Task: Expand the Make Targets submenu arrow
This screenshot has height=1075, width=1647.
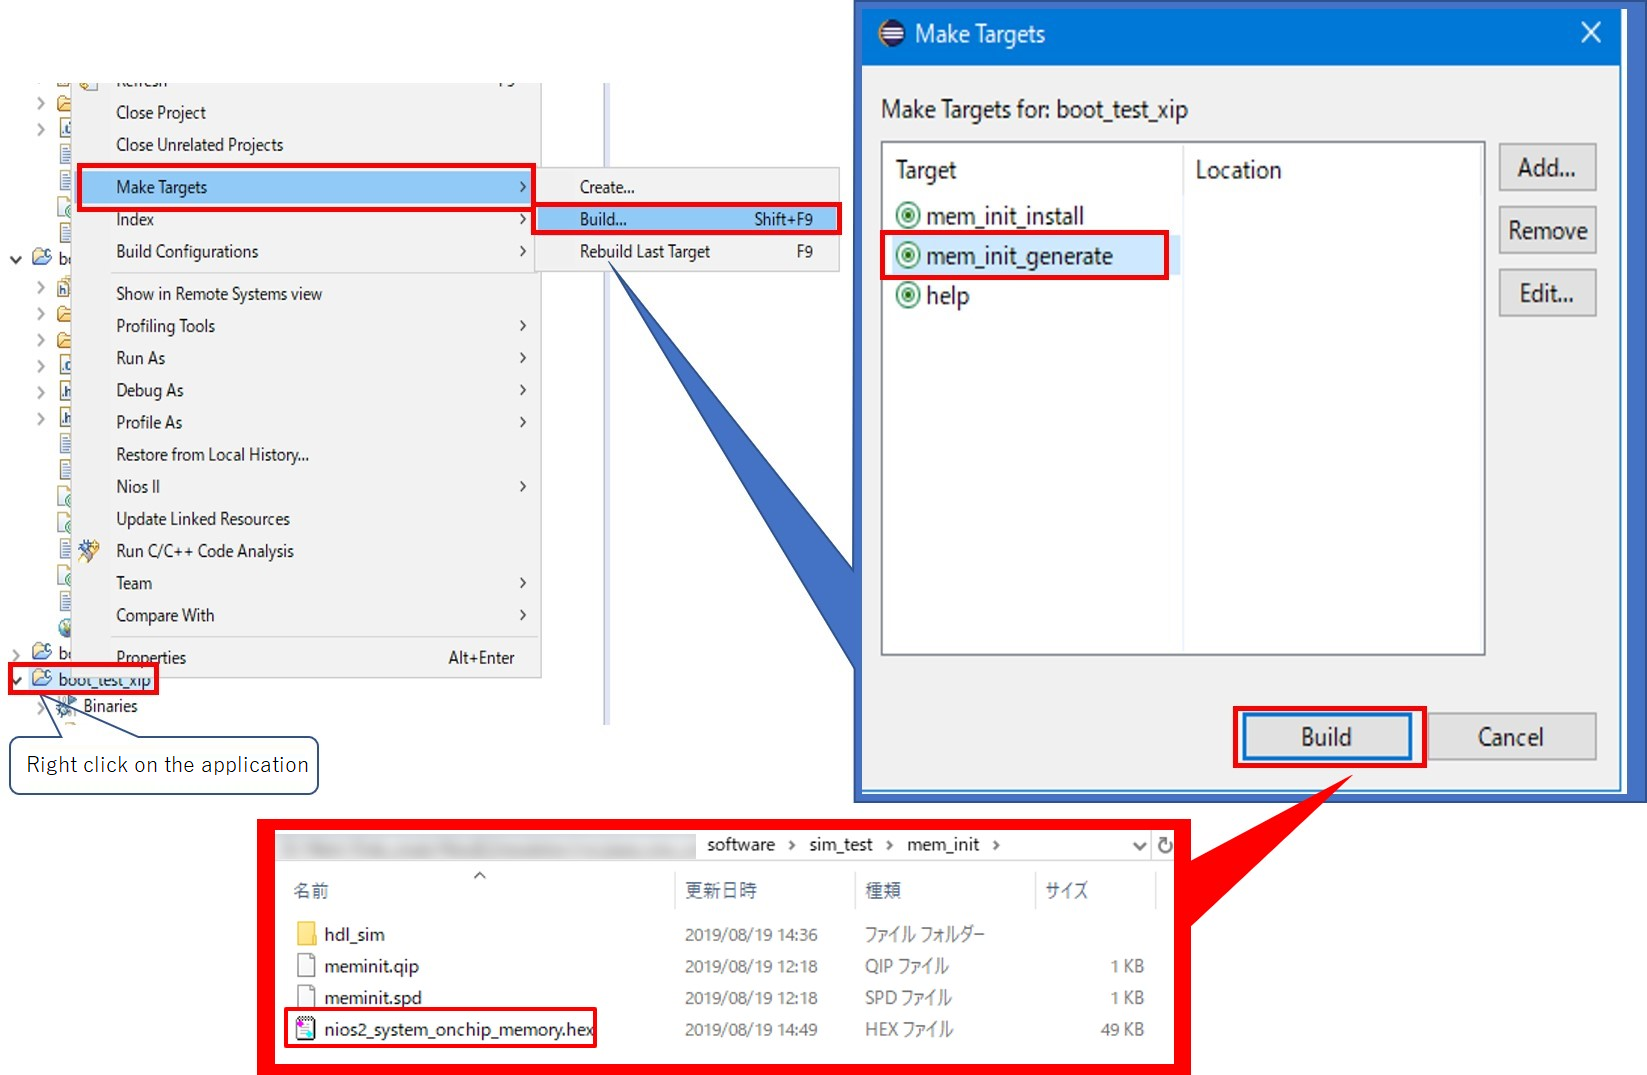Action: [522, 187]
